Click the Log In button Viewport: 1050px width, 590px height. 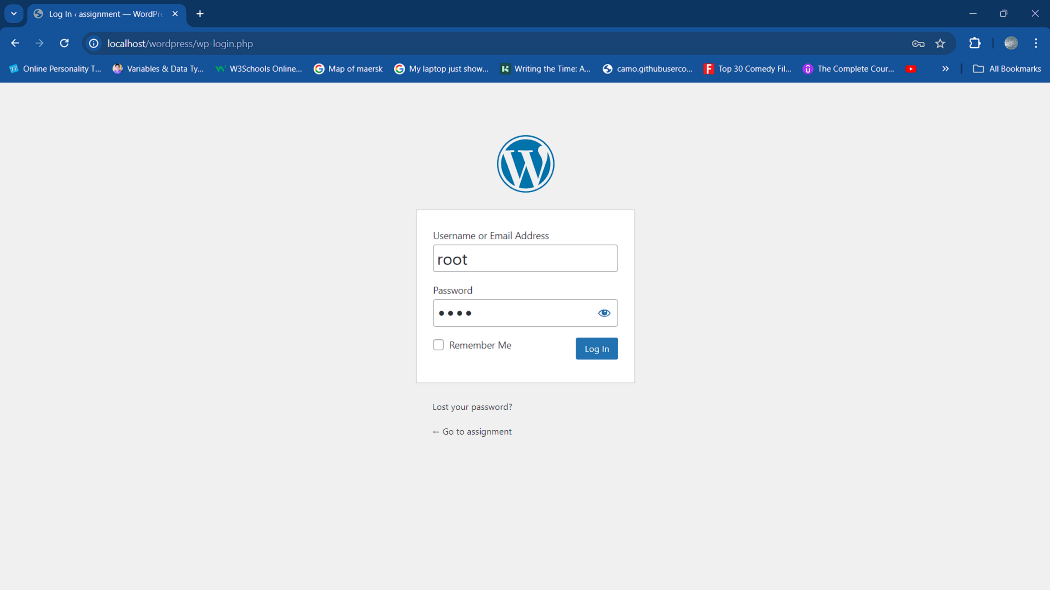tap(597, 348)
